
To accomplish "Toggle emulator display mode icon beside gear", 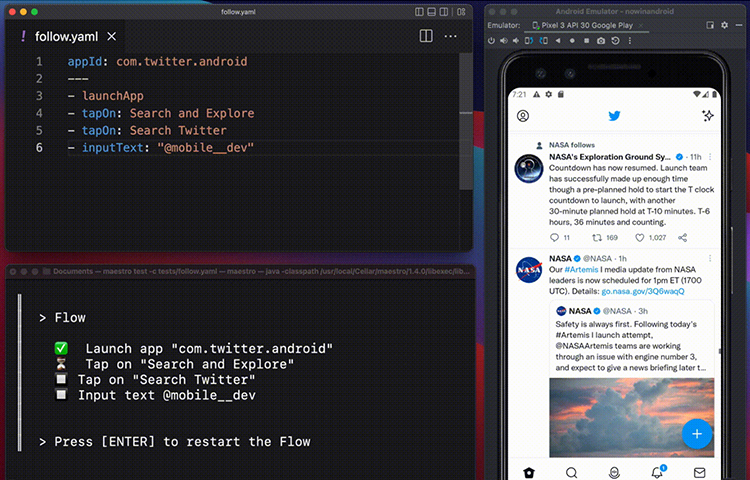I will click(710, 25).
